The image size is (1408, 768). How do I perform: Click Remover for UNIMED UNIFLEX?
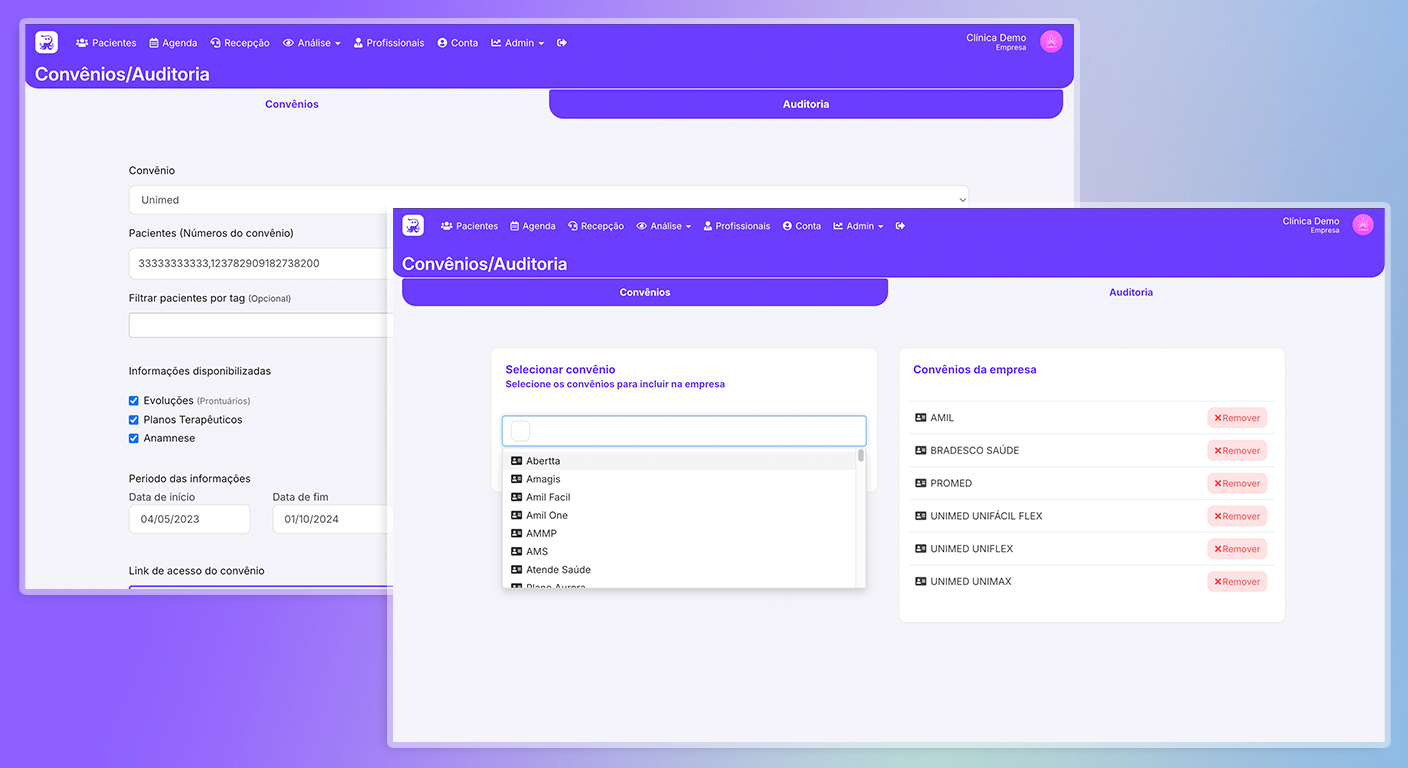click(1236, 548)
